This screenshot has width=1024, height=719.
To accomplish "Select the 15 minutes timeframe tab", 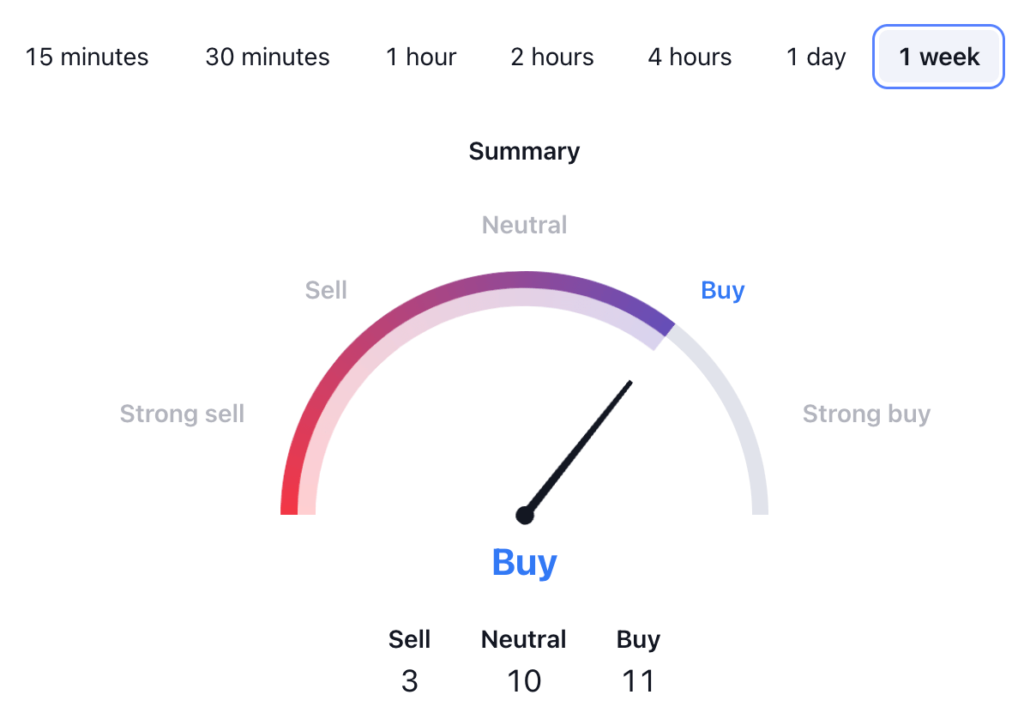I will (x=87, y=57).
